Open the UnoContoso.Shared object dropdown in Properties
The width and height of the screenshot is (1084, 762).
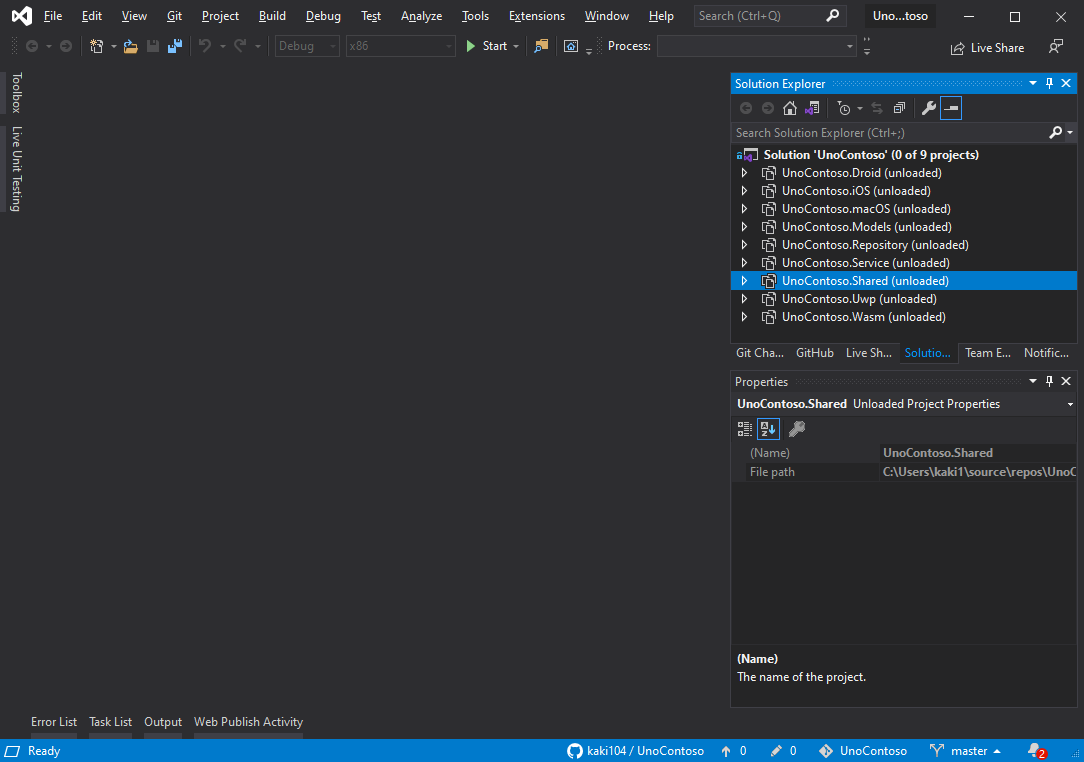pyautogui.click(x=1069, y=404)
